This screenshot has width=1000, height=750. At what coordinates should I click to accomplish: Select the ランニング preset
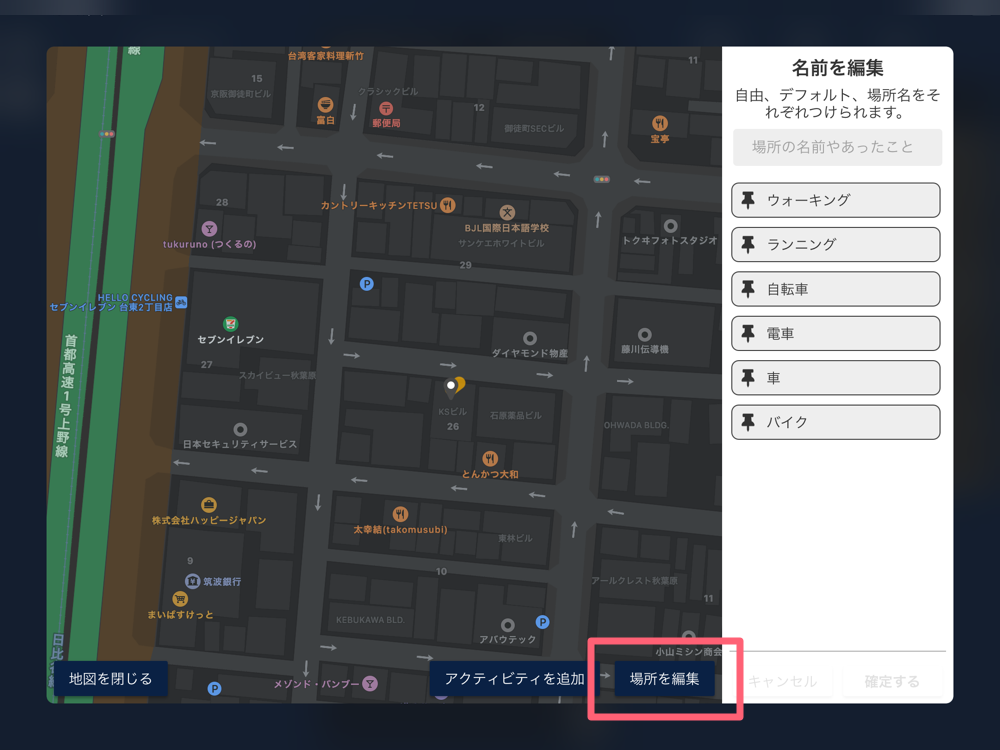[835, 244]
